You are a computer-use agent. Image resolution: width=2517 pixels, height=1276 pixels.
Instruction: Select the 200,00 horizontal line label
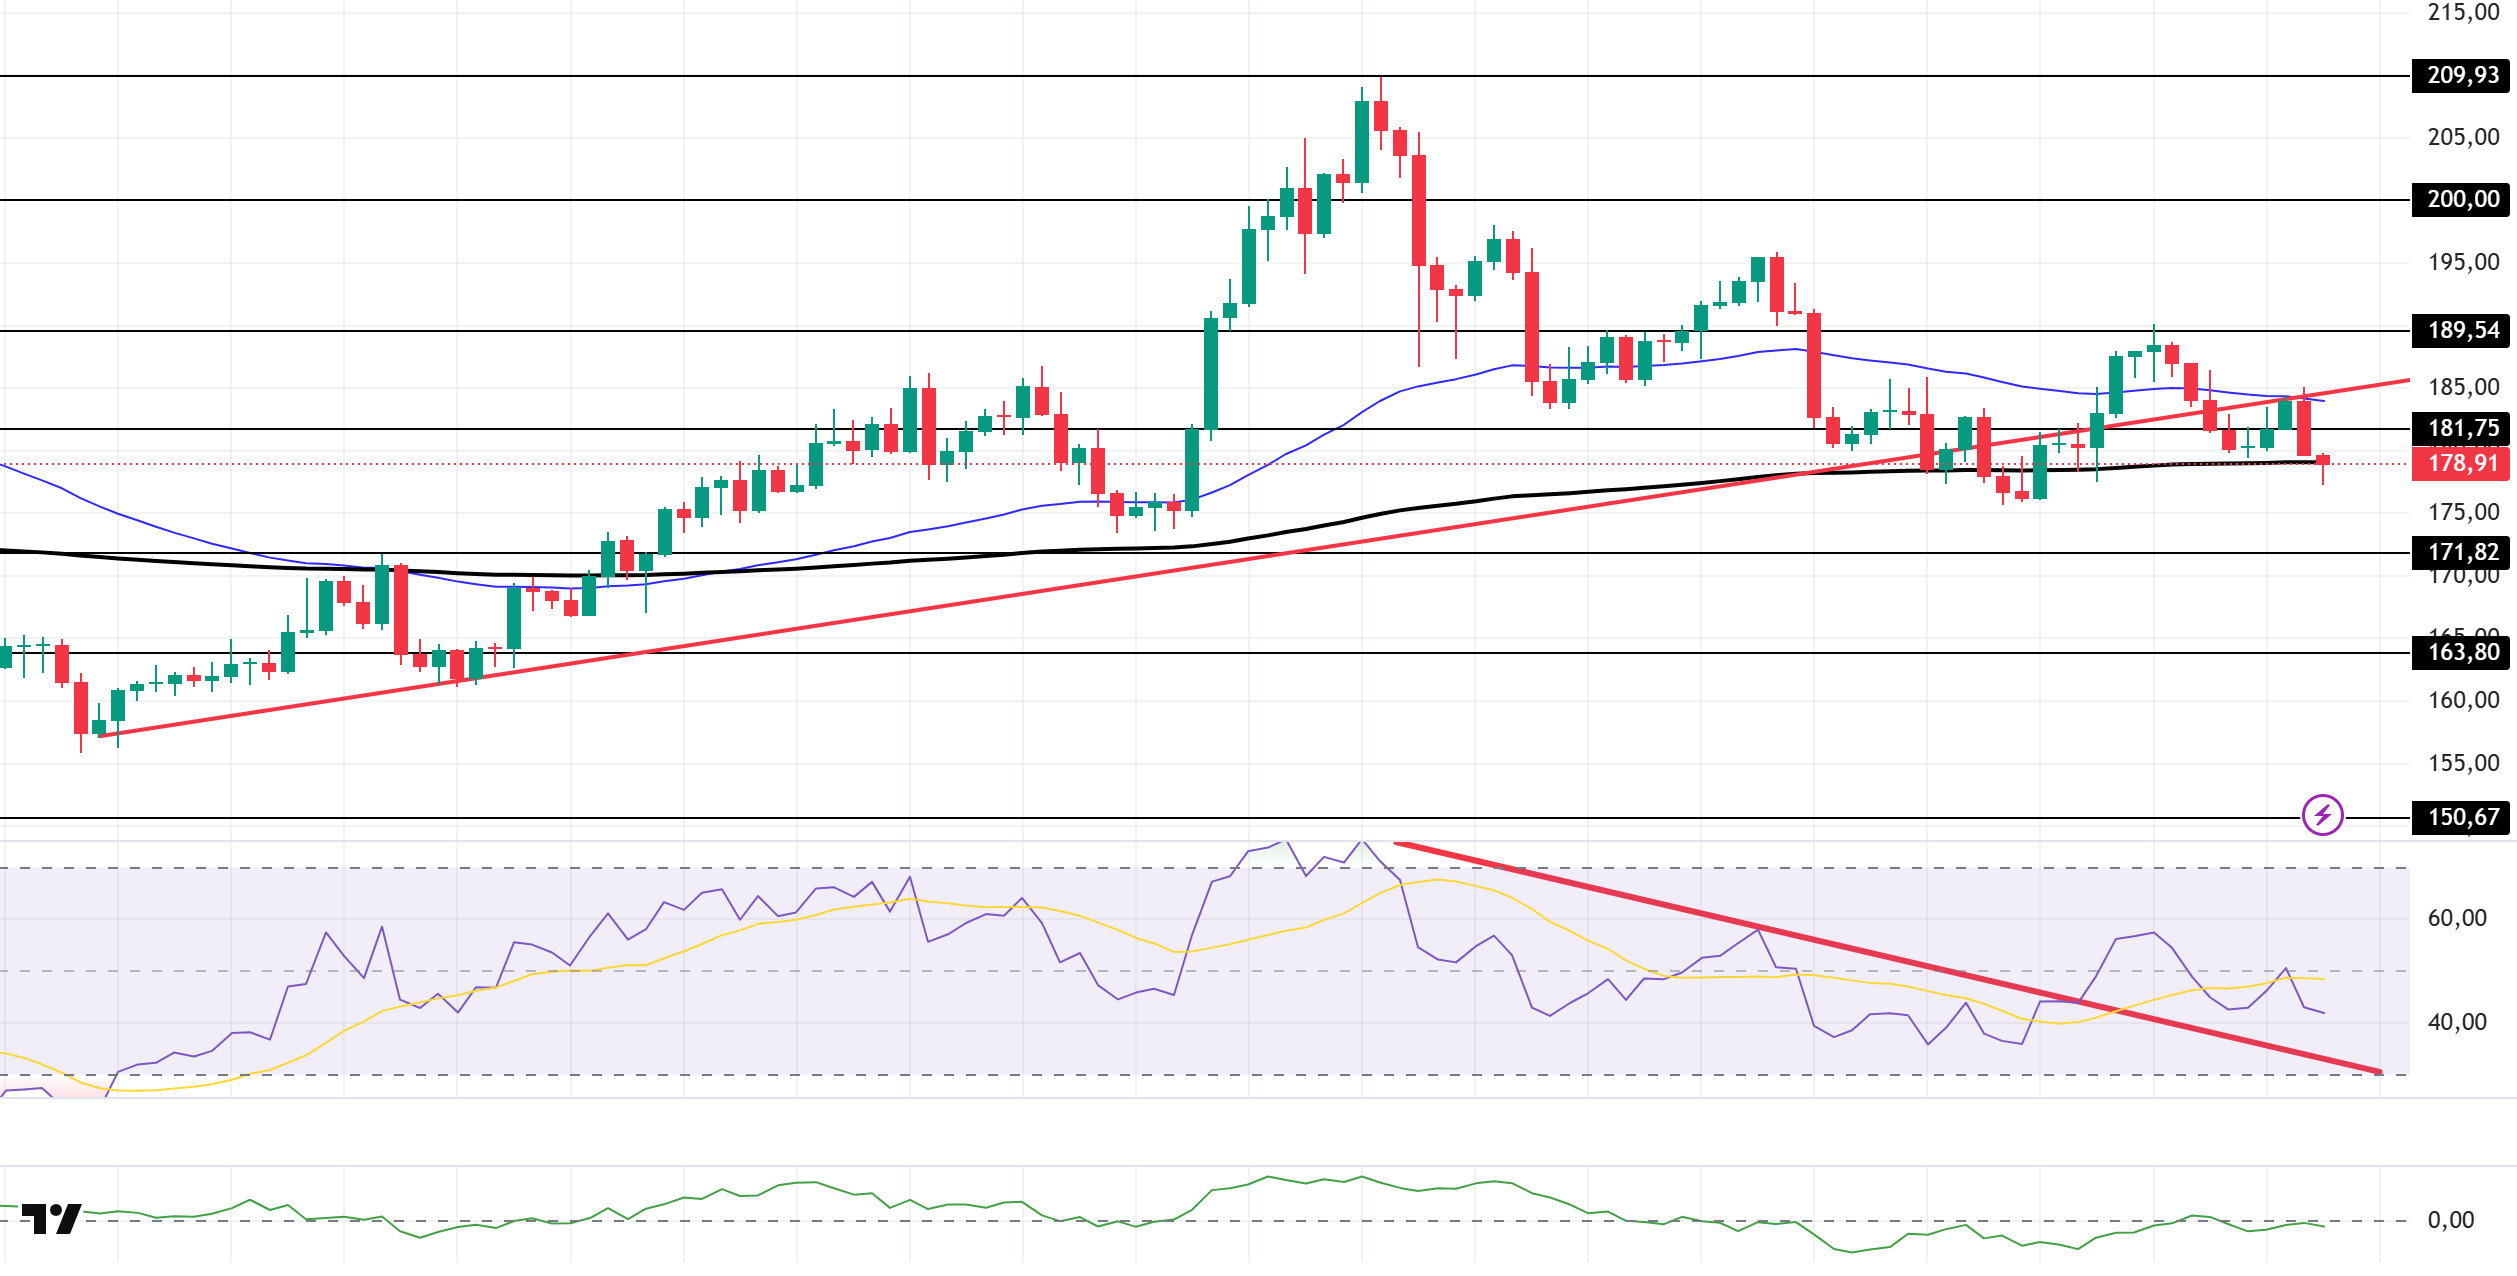click(x=2461, y=199)
